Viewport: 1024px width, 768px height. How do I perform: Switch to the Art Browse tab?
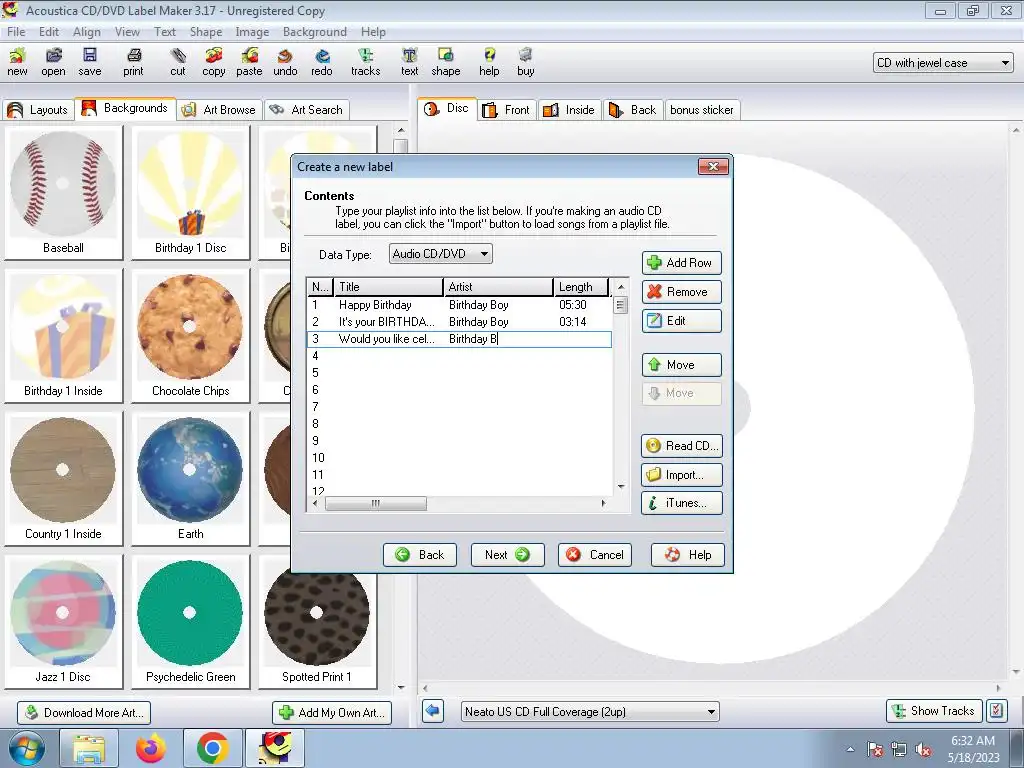tap(219, 110)
